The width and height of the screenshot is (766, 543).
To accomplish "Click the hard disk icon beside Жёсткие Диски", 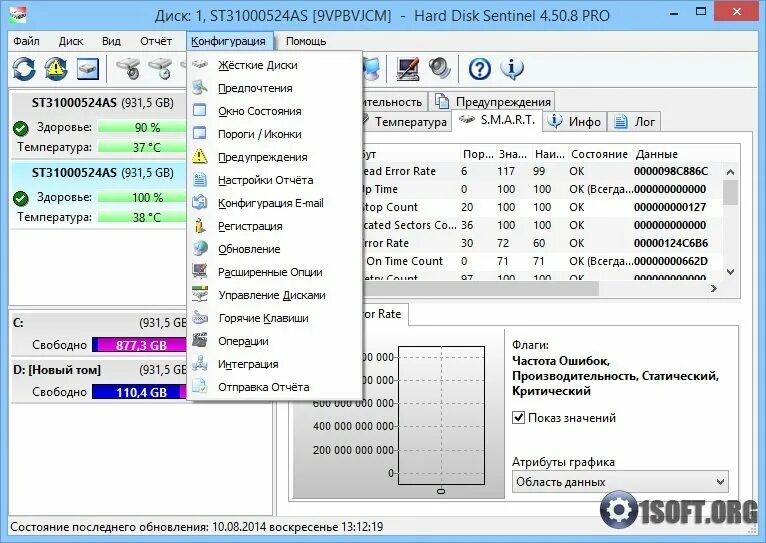I will (200, 64).
